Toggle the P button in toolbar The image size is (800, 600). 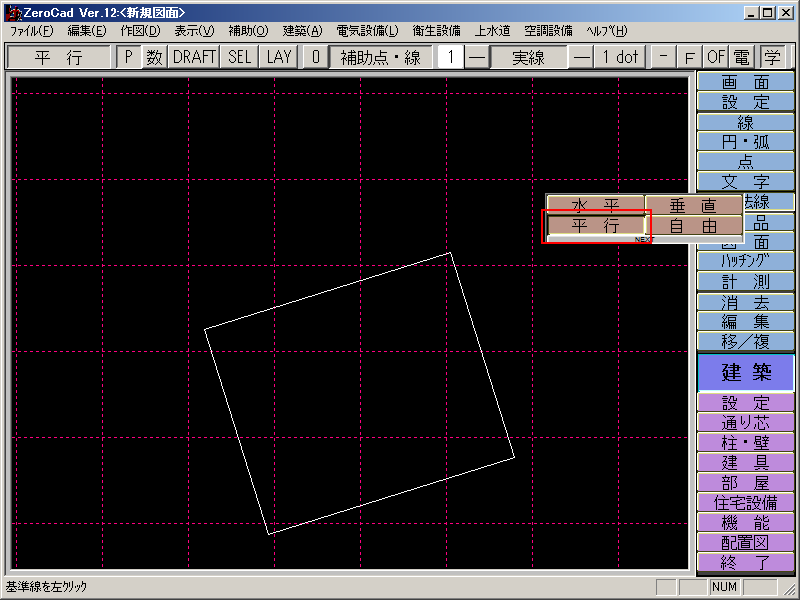tap(129, 57)
